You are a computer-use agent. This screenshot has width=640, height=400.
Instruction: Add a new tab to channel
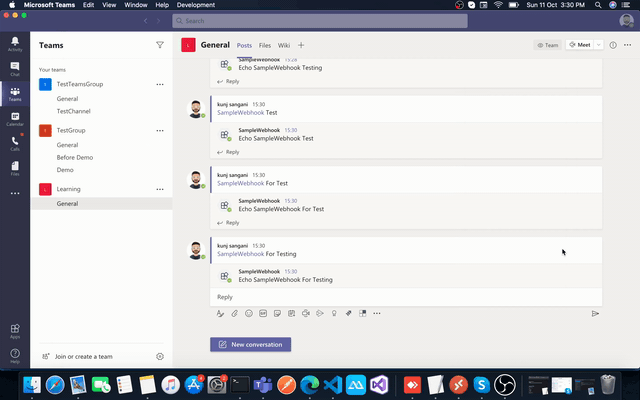click(301, 45)
